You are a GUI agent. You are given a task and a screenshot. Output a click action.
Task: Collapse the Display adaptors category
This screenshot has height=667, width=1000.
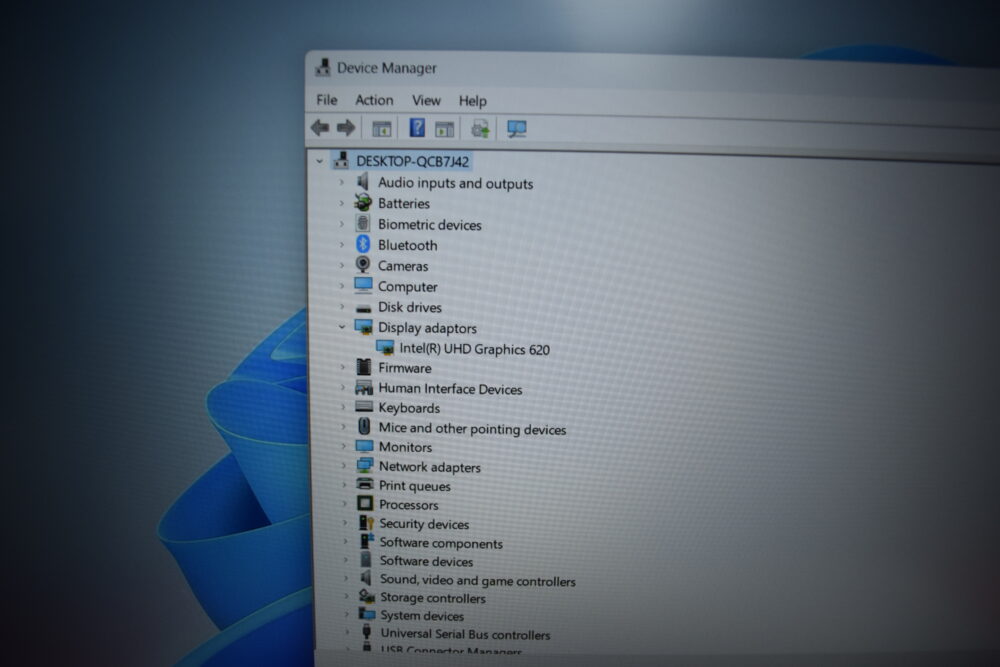pos(342,326)
